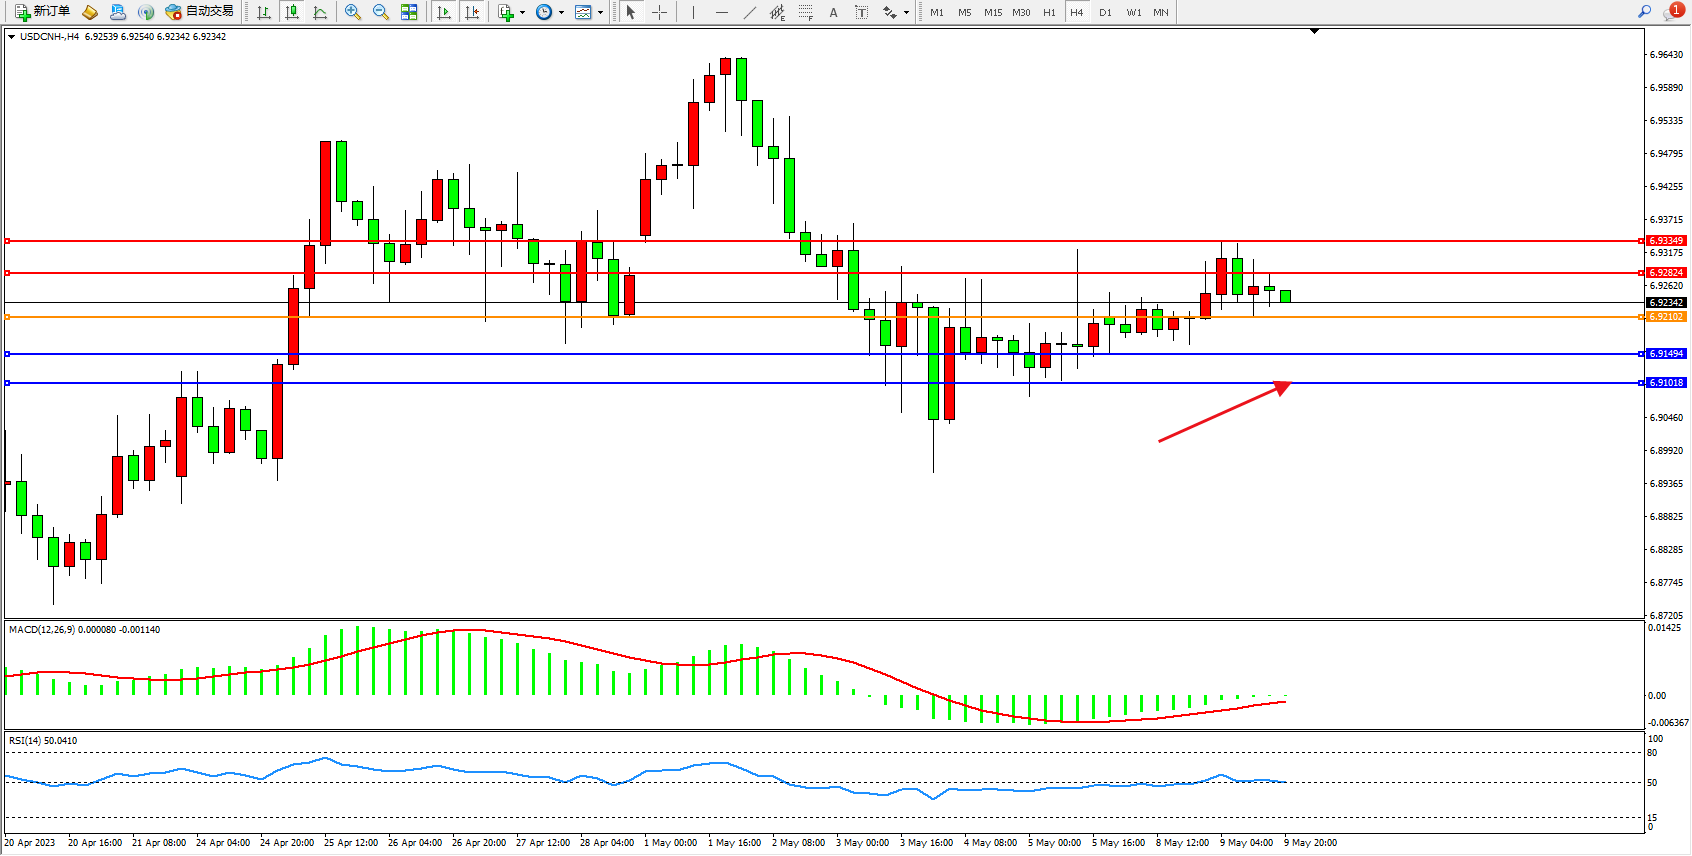Viewport: 1692px width, 856px height.
Task: Zoom out of the chart
Action: (x=381, y=12)
